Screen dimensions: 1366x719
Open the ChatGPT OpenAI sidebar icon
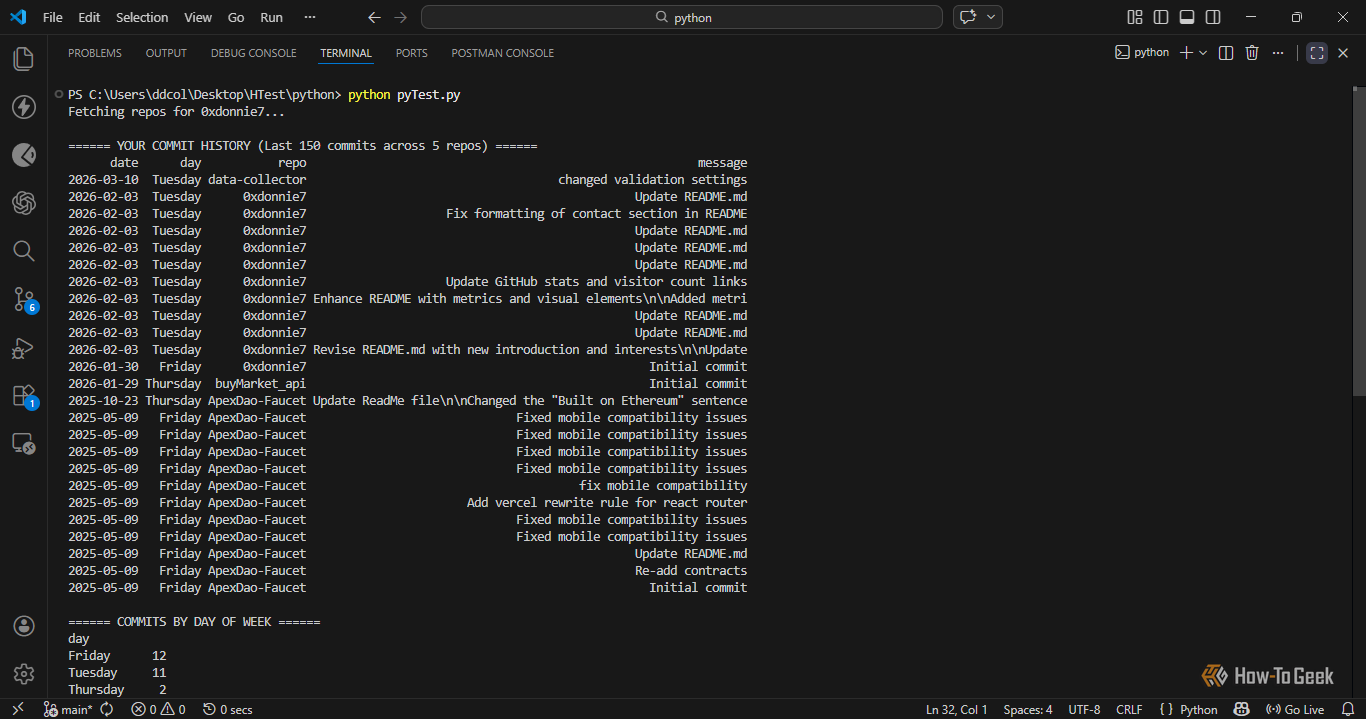click(x=24, y=203)
